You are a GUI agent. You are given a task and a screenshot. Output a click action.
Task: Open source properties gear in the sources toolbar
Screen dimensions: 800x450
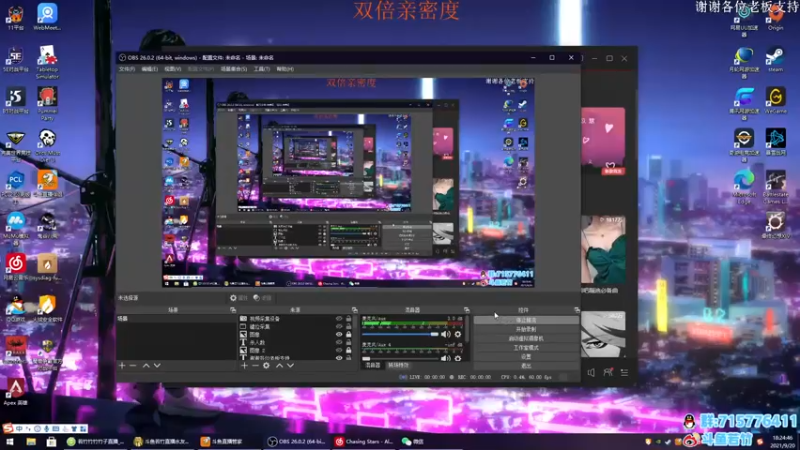click(266, 365)
